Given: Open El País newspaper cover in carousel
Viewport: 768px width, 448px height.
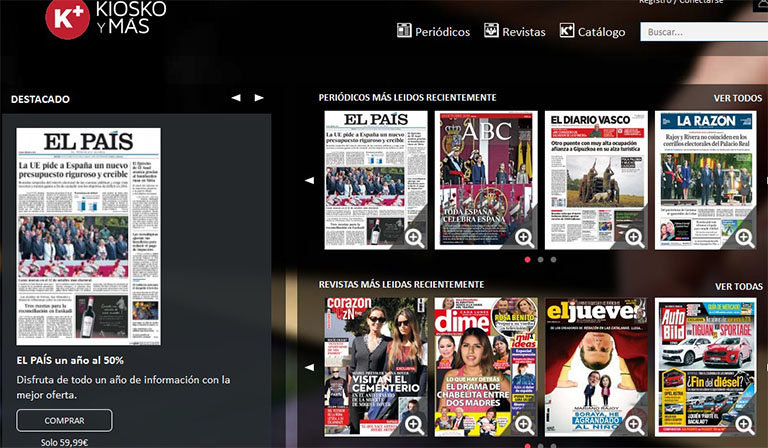Looking at the screenshot, I should [376, 180].
